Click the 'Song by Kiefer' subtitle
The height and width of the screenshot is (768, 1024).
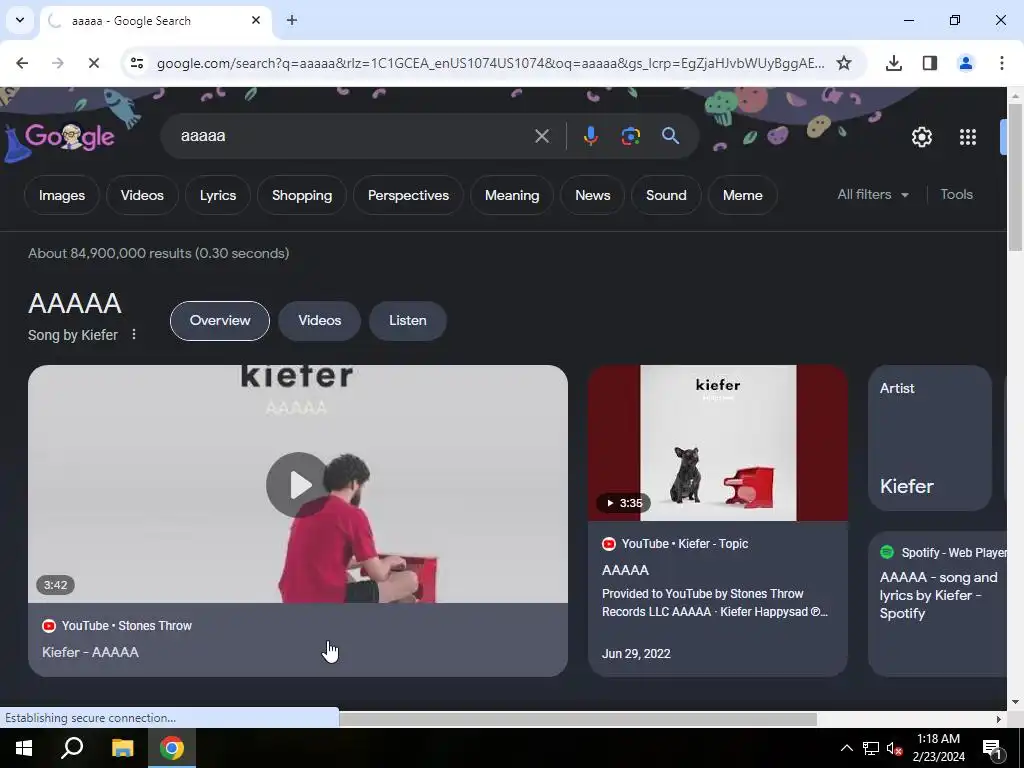(x=72, y=335)
